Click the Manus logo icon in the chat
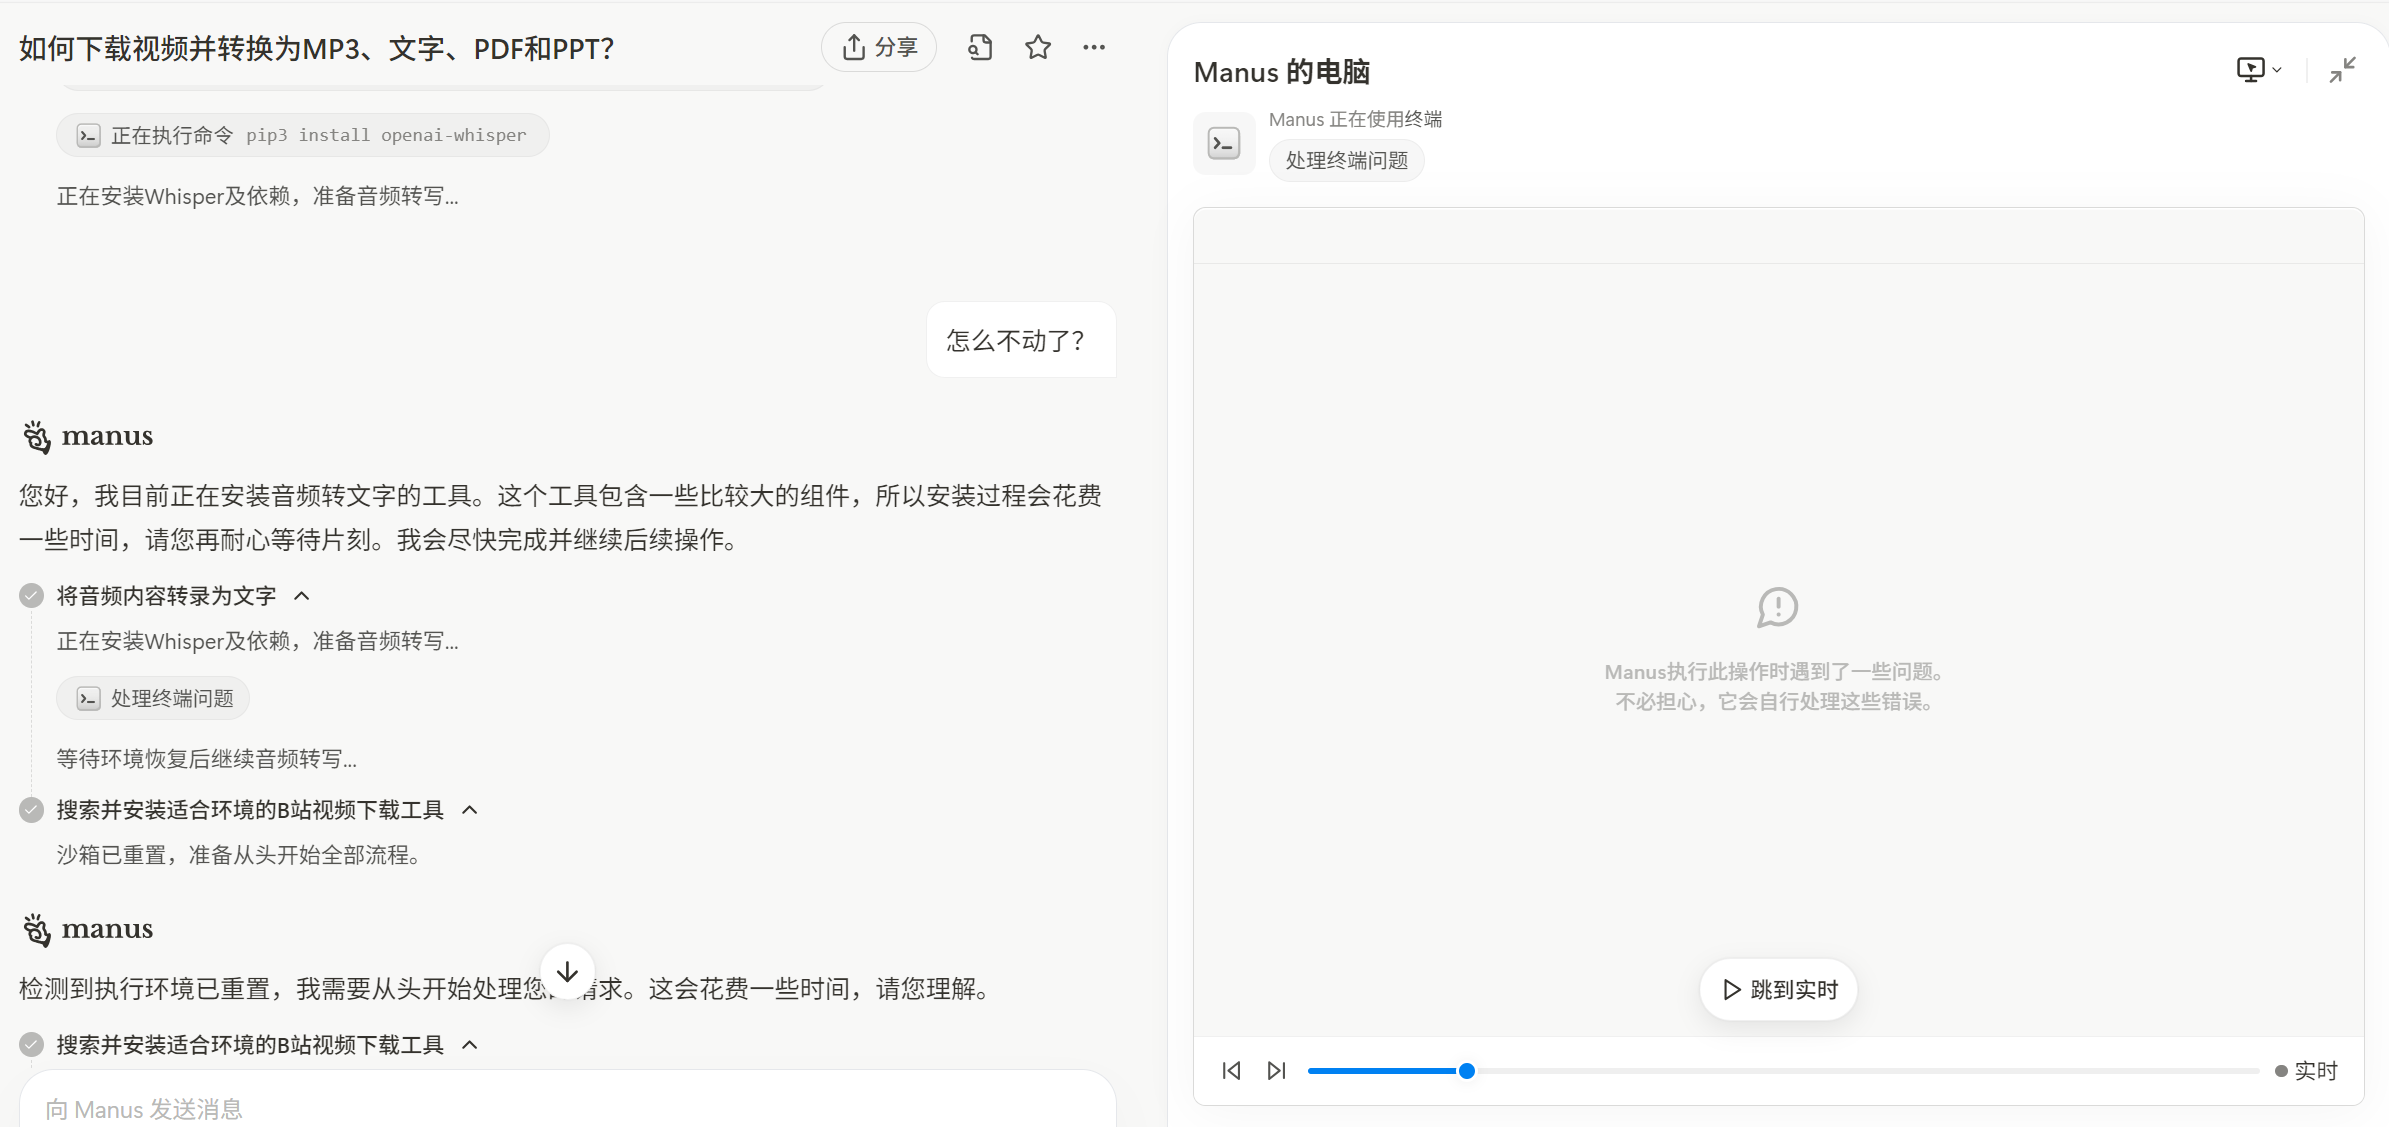 coord(36,437)
